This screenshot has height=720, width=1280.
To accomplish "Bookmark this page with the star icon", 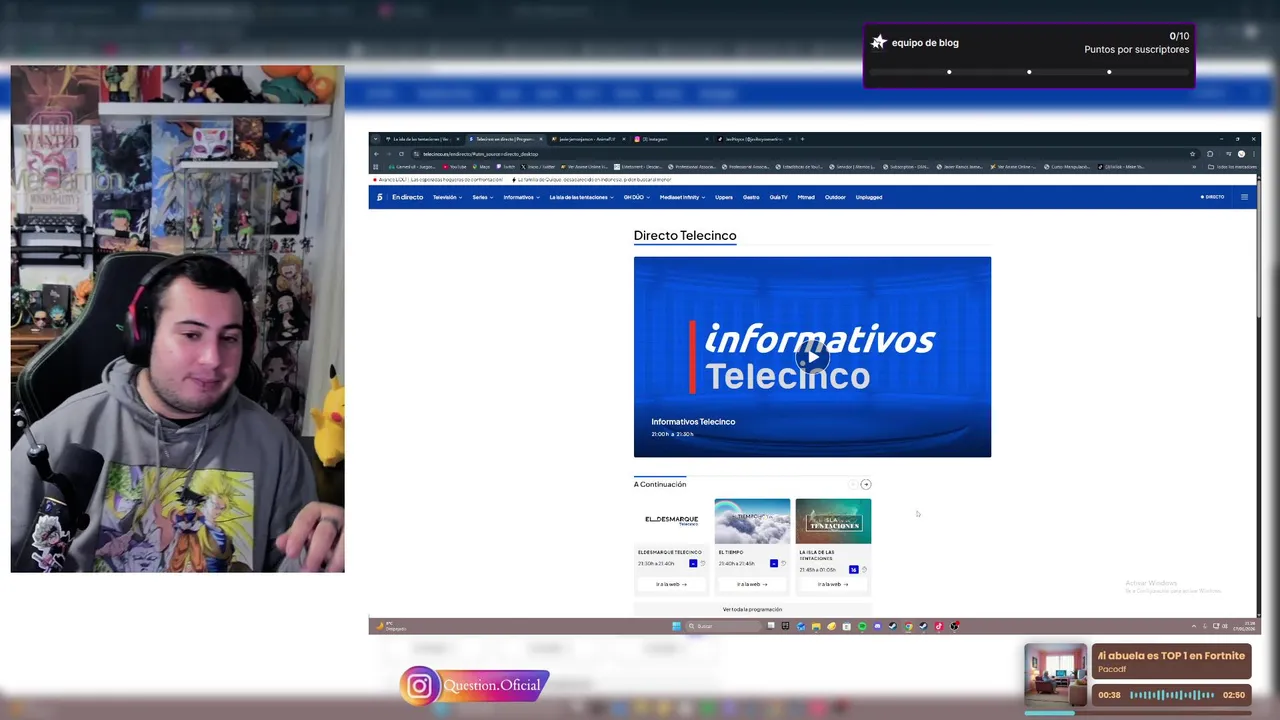I will point(1193,154).
